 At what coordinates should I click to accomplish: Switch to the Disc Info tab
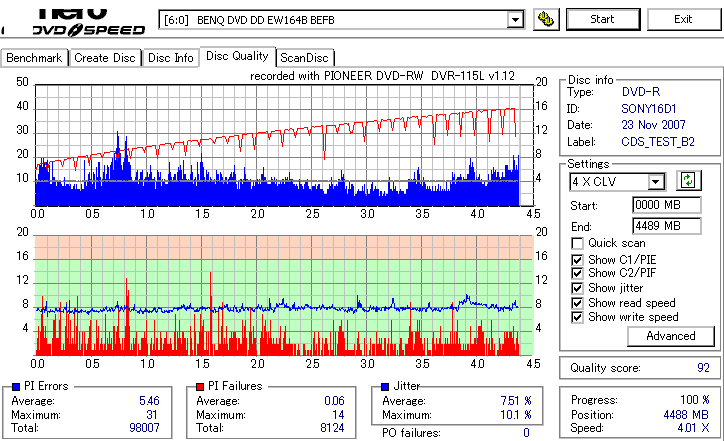pos(170,58)
